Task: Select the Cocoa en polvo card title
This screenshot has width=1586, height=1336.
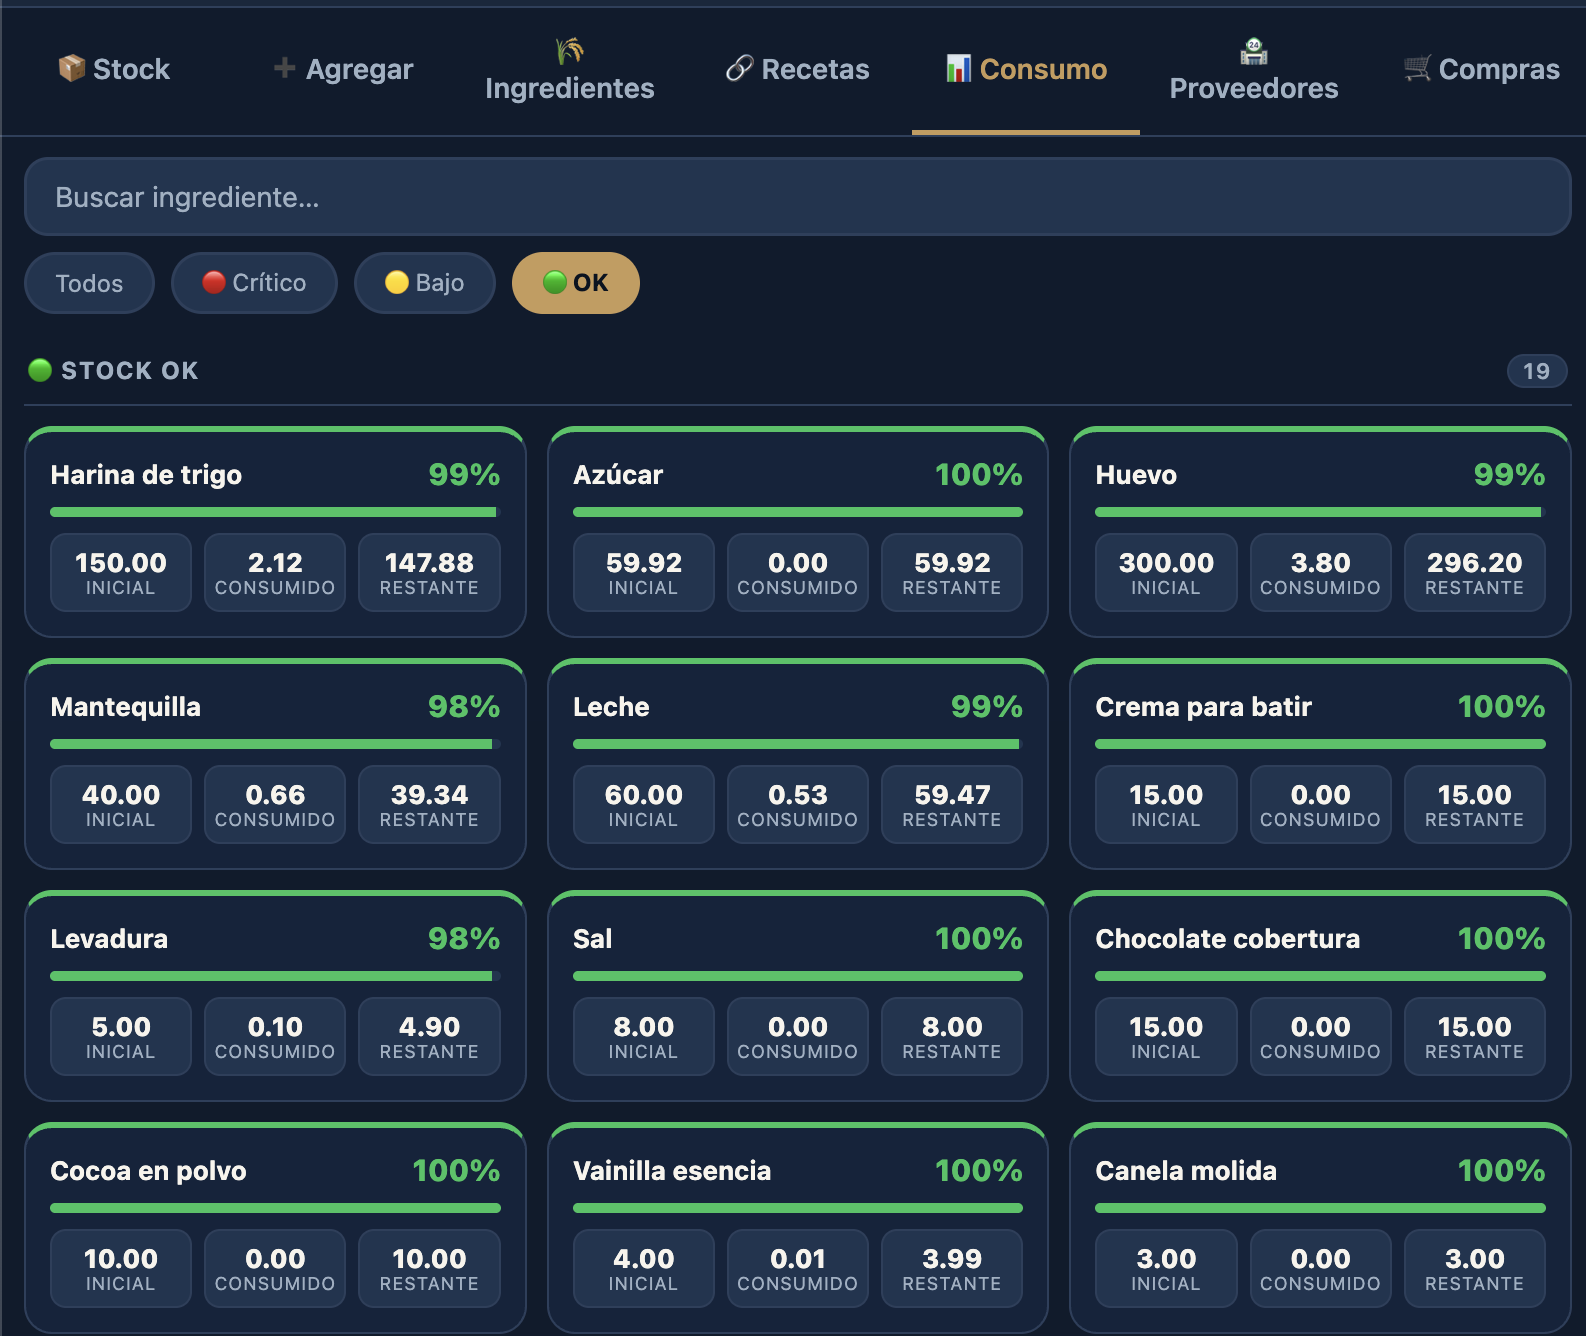Action: click(148, 1171)
